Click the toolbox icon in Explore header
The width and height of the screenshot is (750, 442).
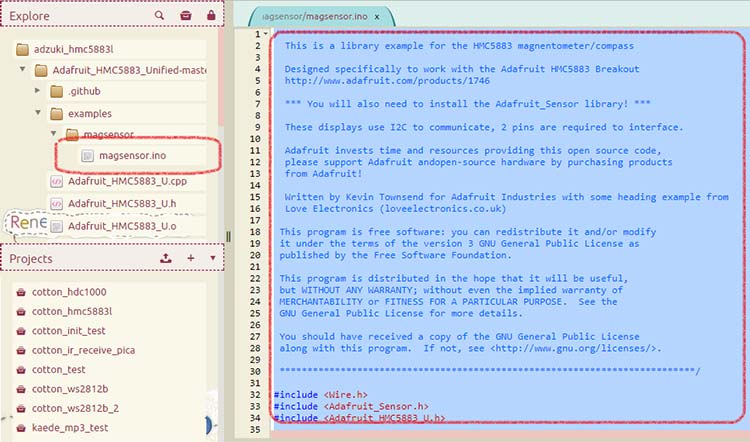(186, 15)
